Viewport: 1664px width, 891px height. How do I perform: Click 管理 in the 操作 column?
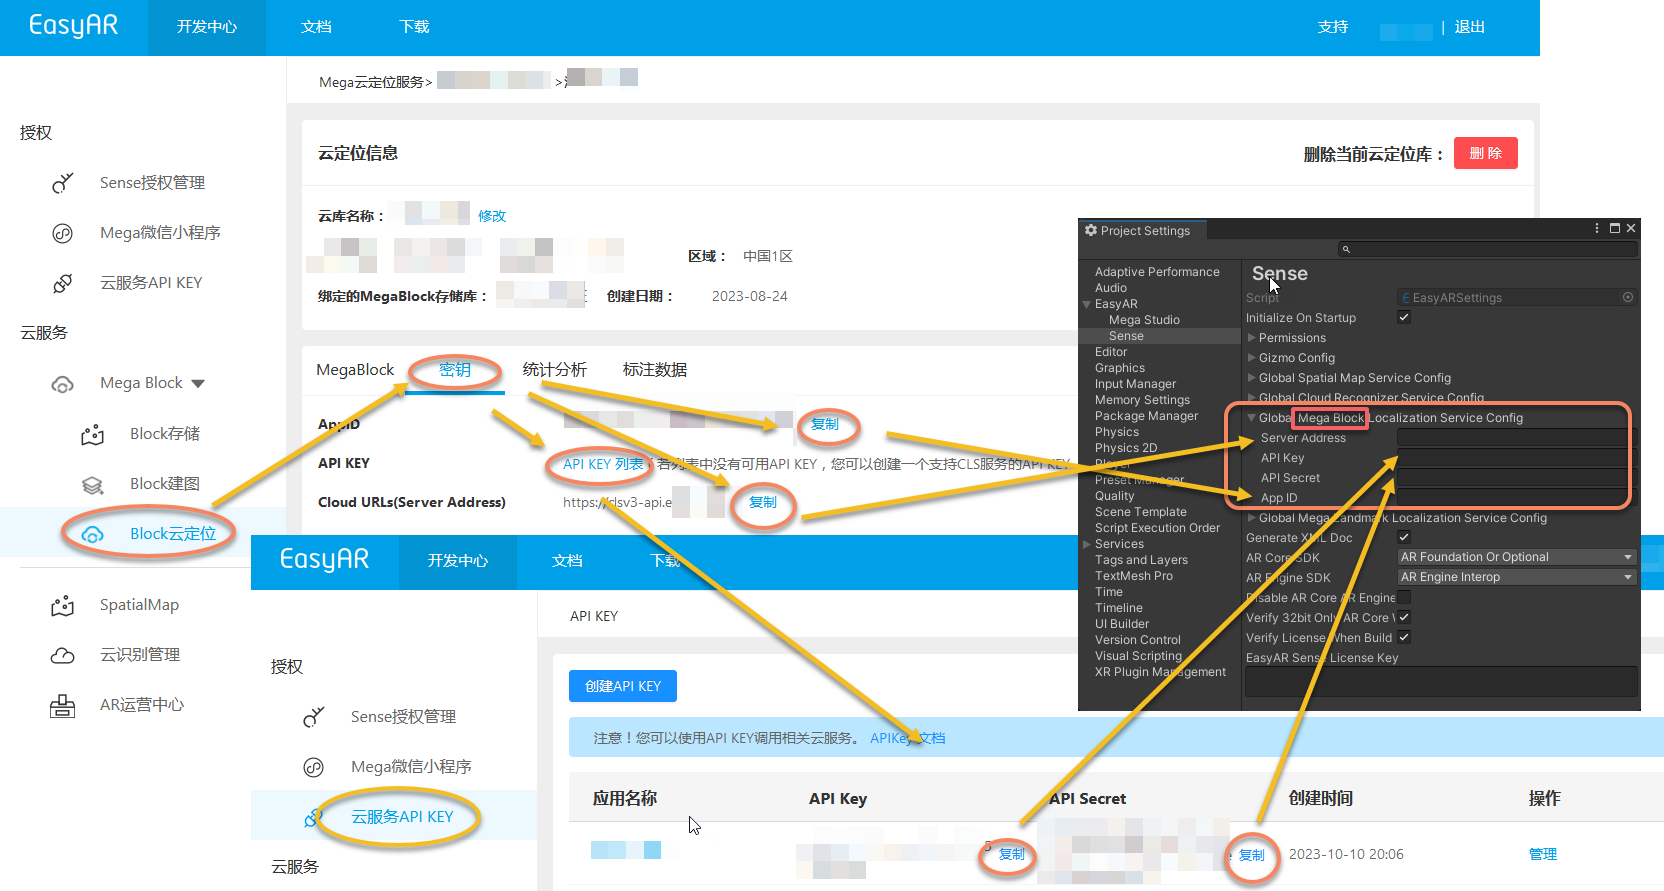click(1543, 854)
